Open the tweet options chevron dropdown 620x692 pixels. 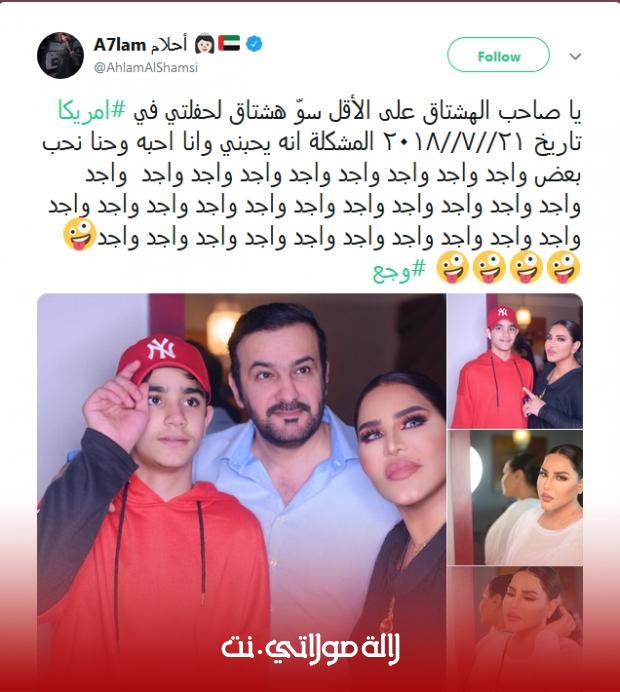click(x=575, y=56)
